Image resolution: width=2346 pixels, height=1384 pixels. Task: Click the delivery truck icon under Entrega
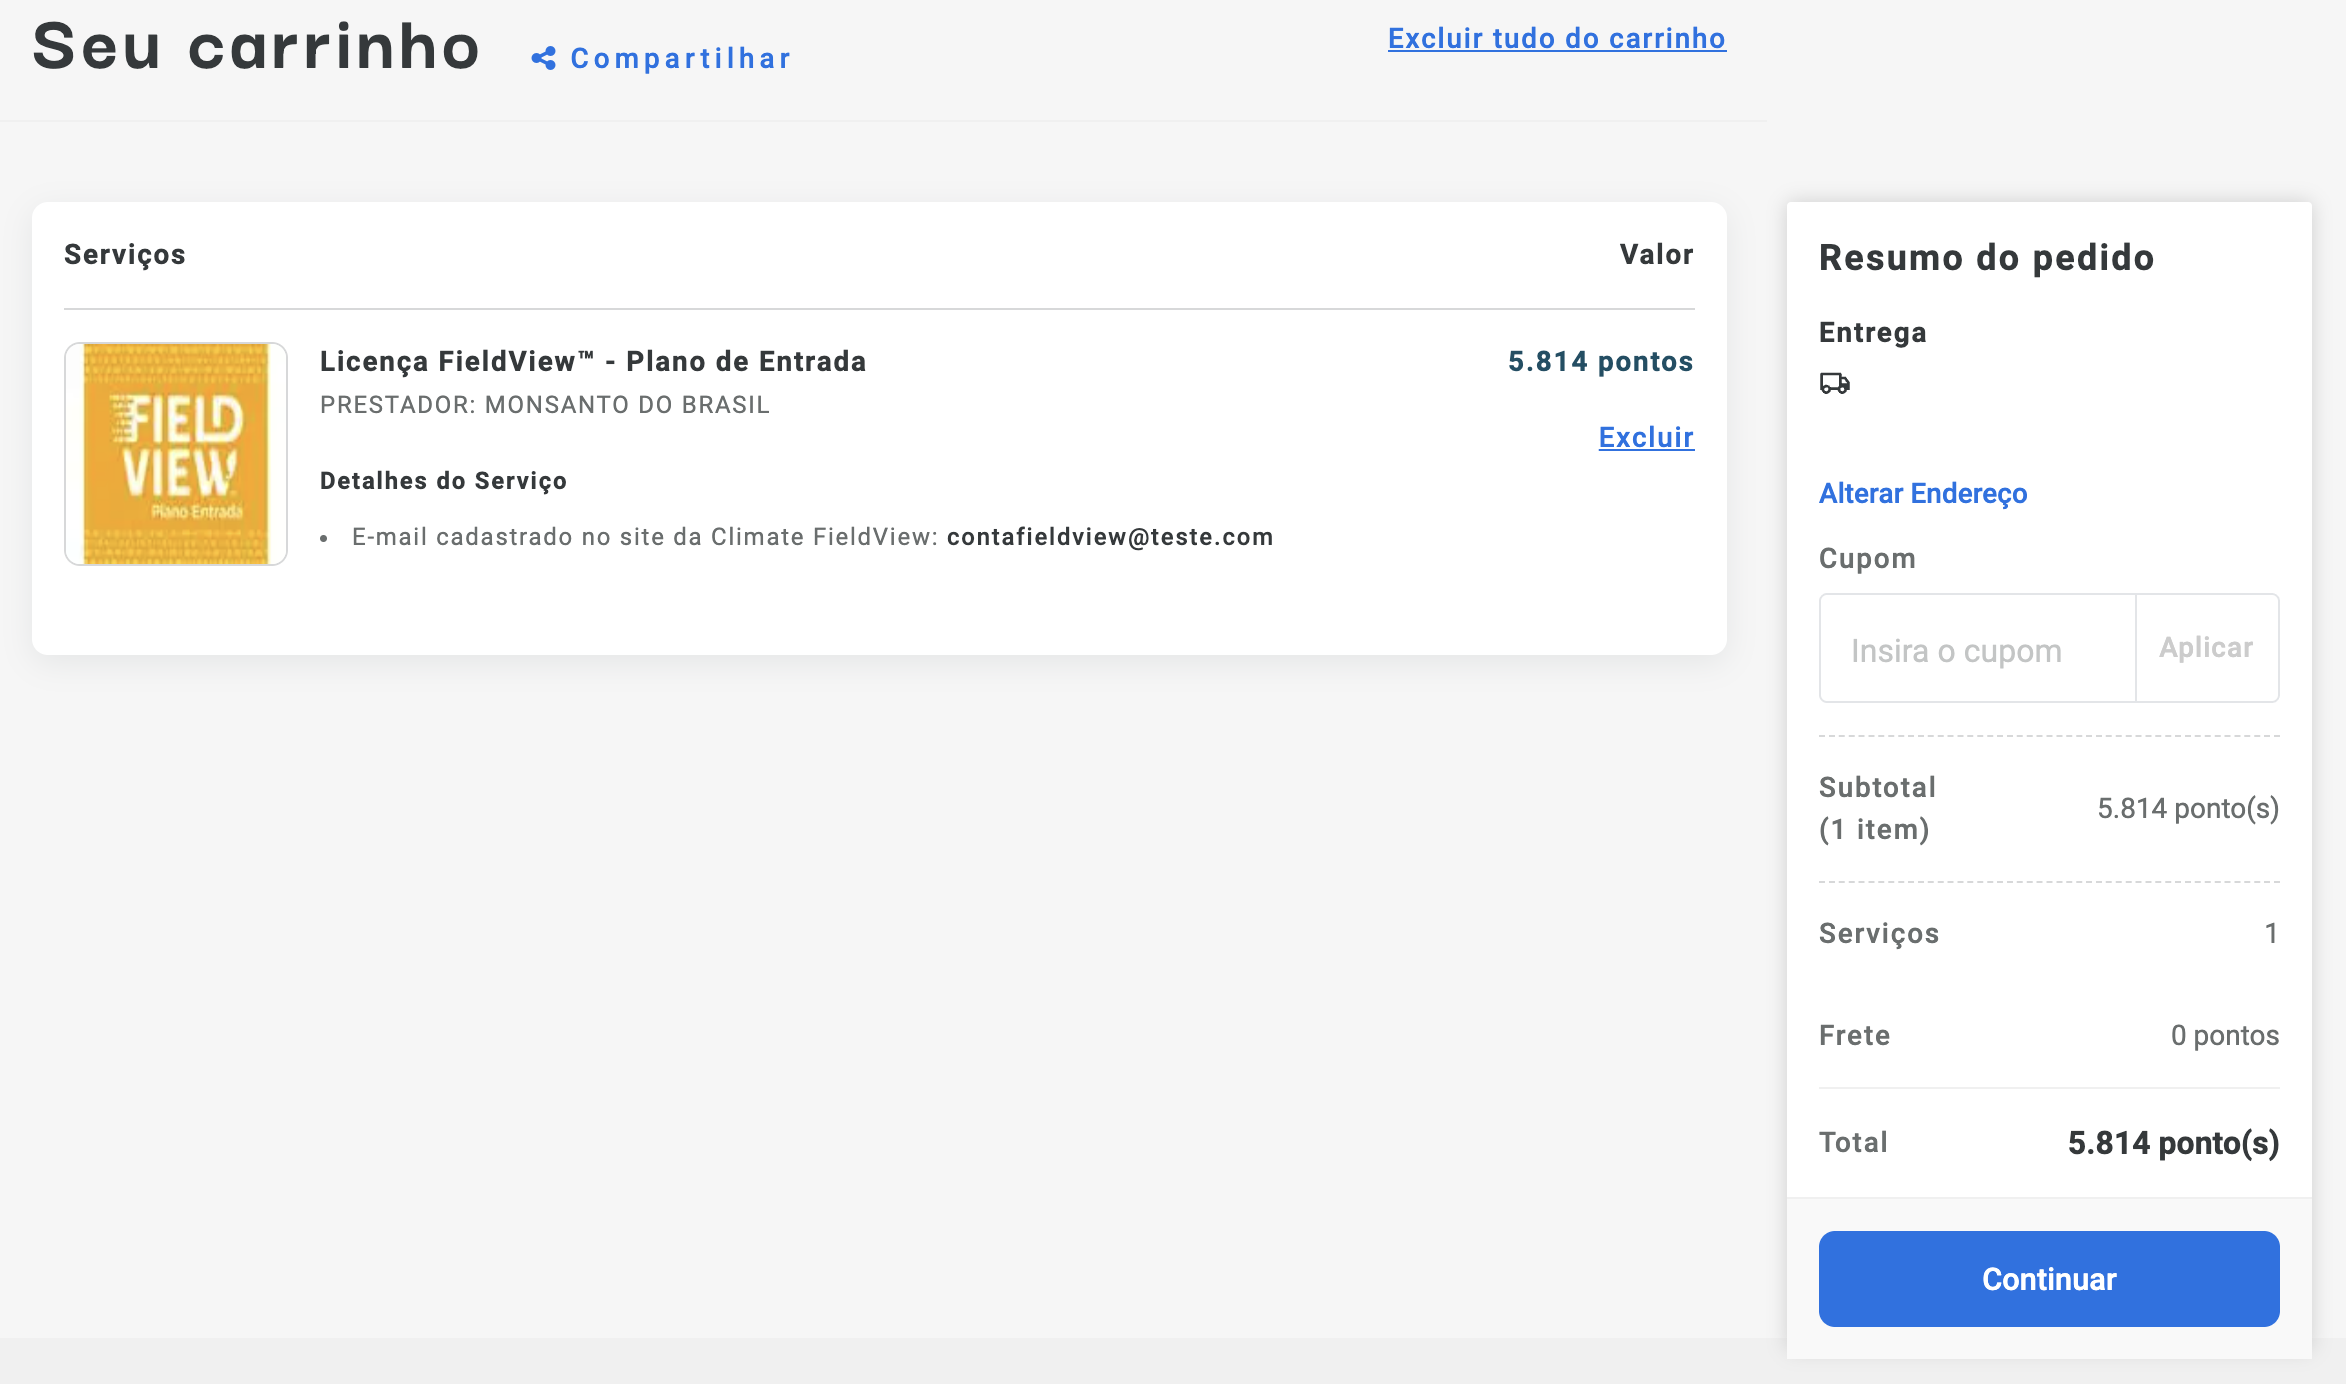tap(1834, 383)
